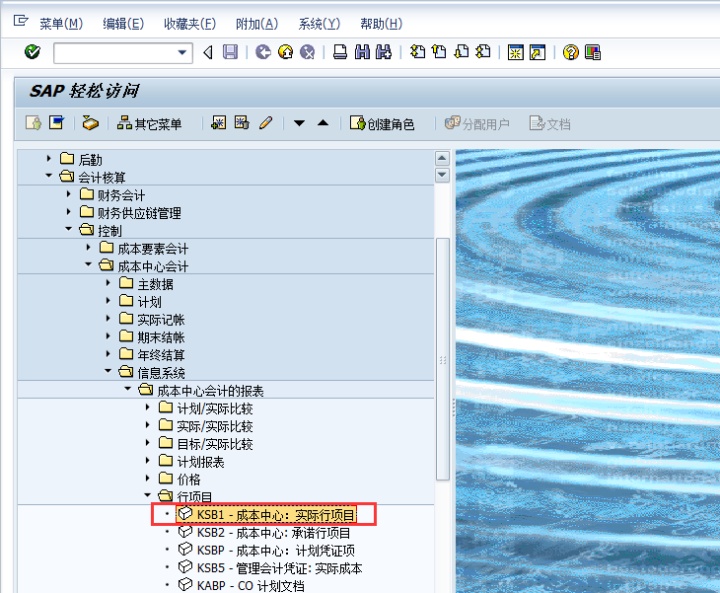The image size is (720, 593).
Task: Click the 创建角色 button
Action: tap(382, 124)
